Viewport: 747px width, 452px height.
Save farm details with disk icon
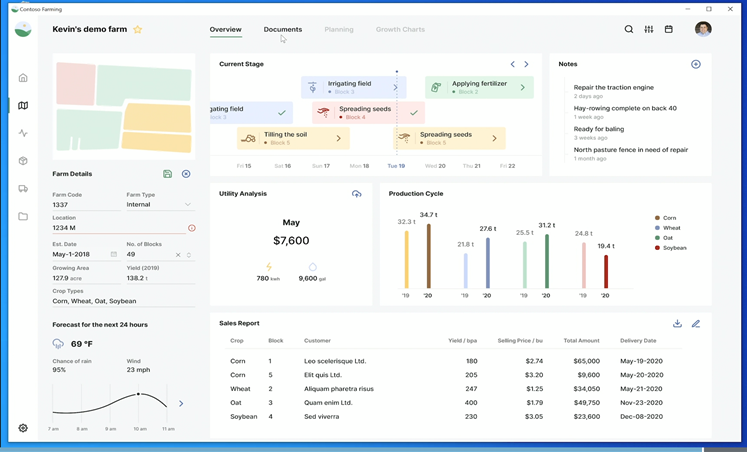pos(167,174)
